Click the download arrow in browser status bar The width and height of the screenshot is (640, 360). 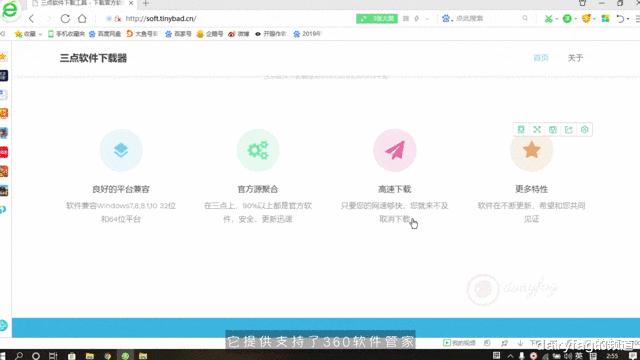(x=520, y=343)
